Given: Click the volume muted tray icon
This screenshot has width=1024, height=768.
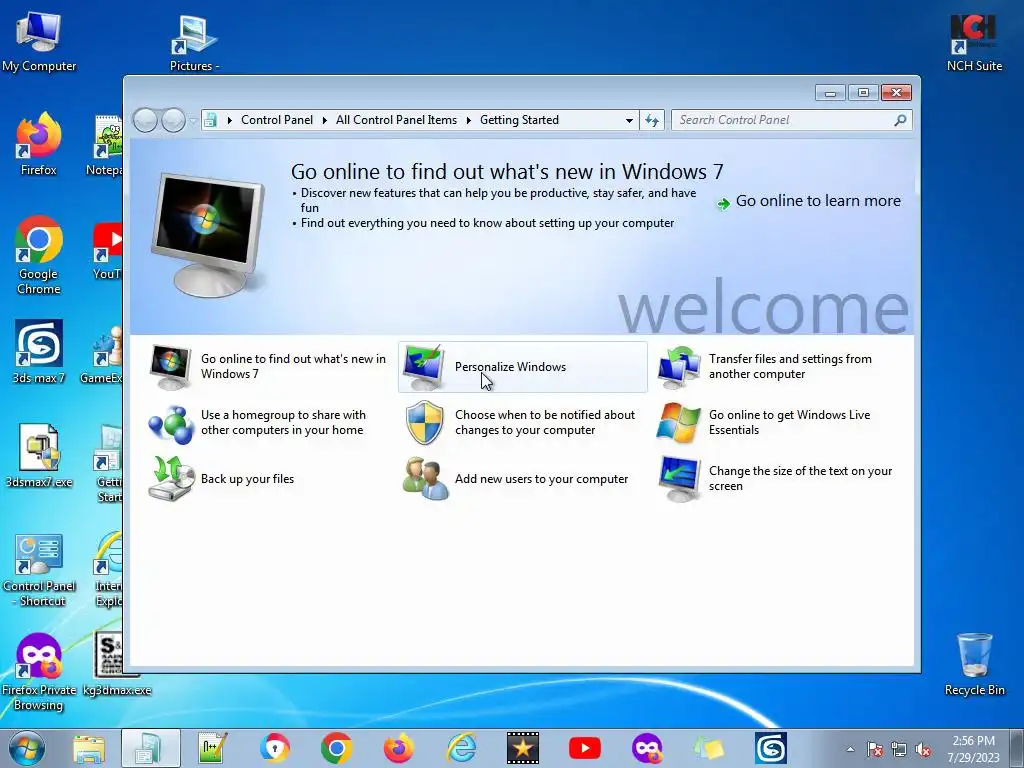Looking at the screenshot, I should [x=923, y=750].
